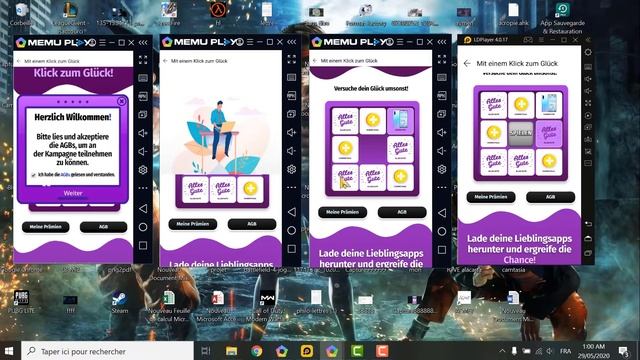Viewport: 640px width, 360px height.
Task: Open hamburger menu on 'Versuche dein Glück' MEmu
Action: pos(400,42)
